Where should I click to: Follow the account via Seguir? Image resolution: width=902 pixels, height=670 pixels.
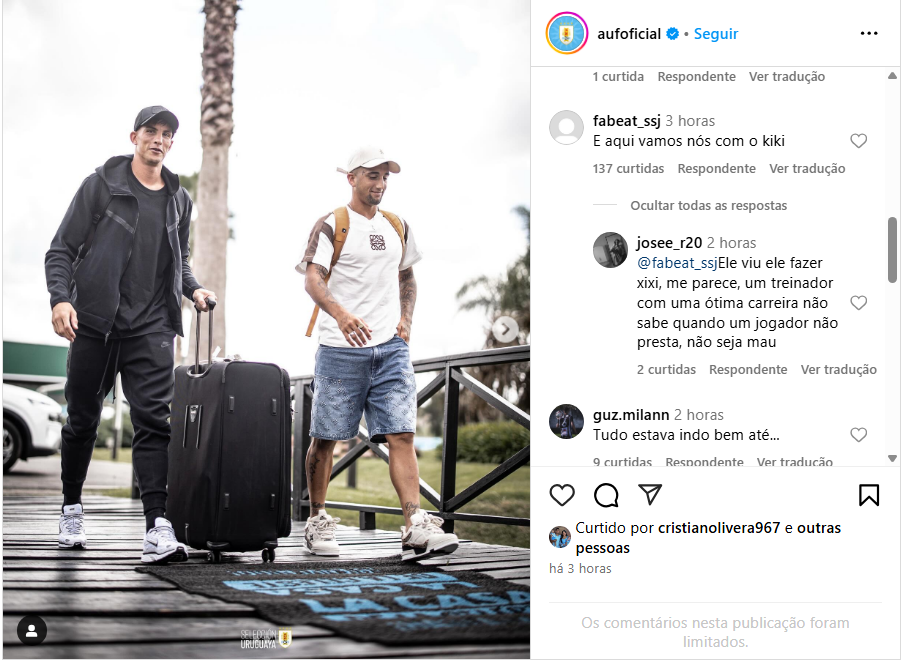pos(716,34)
